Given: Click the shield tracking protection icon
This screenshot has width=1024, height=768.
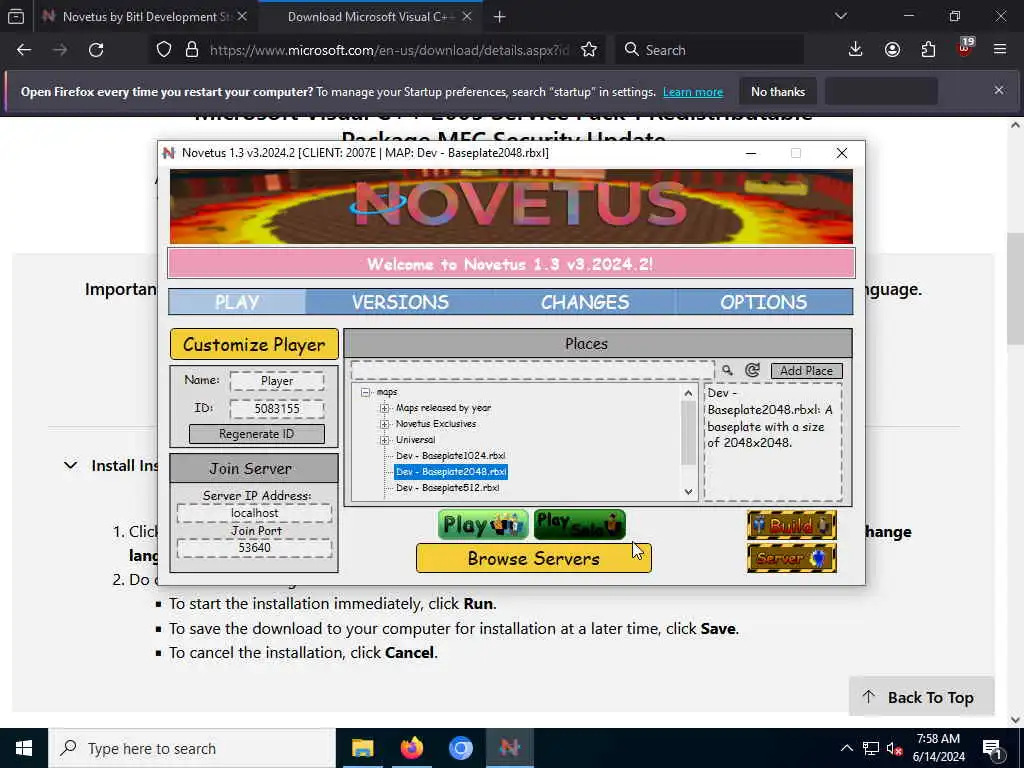Looking at the screenshot, I should (164, 50).
